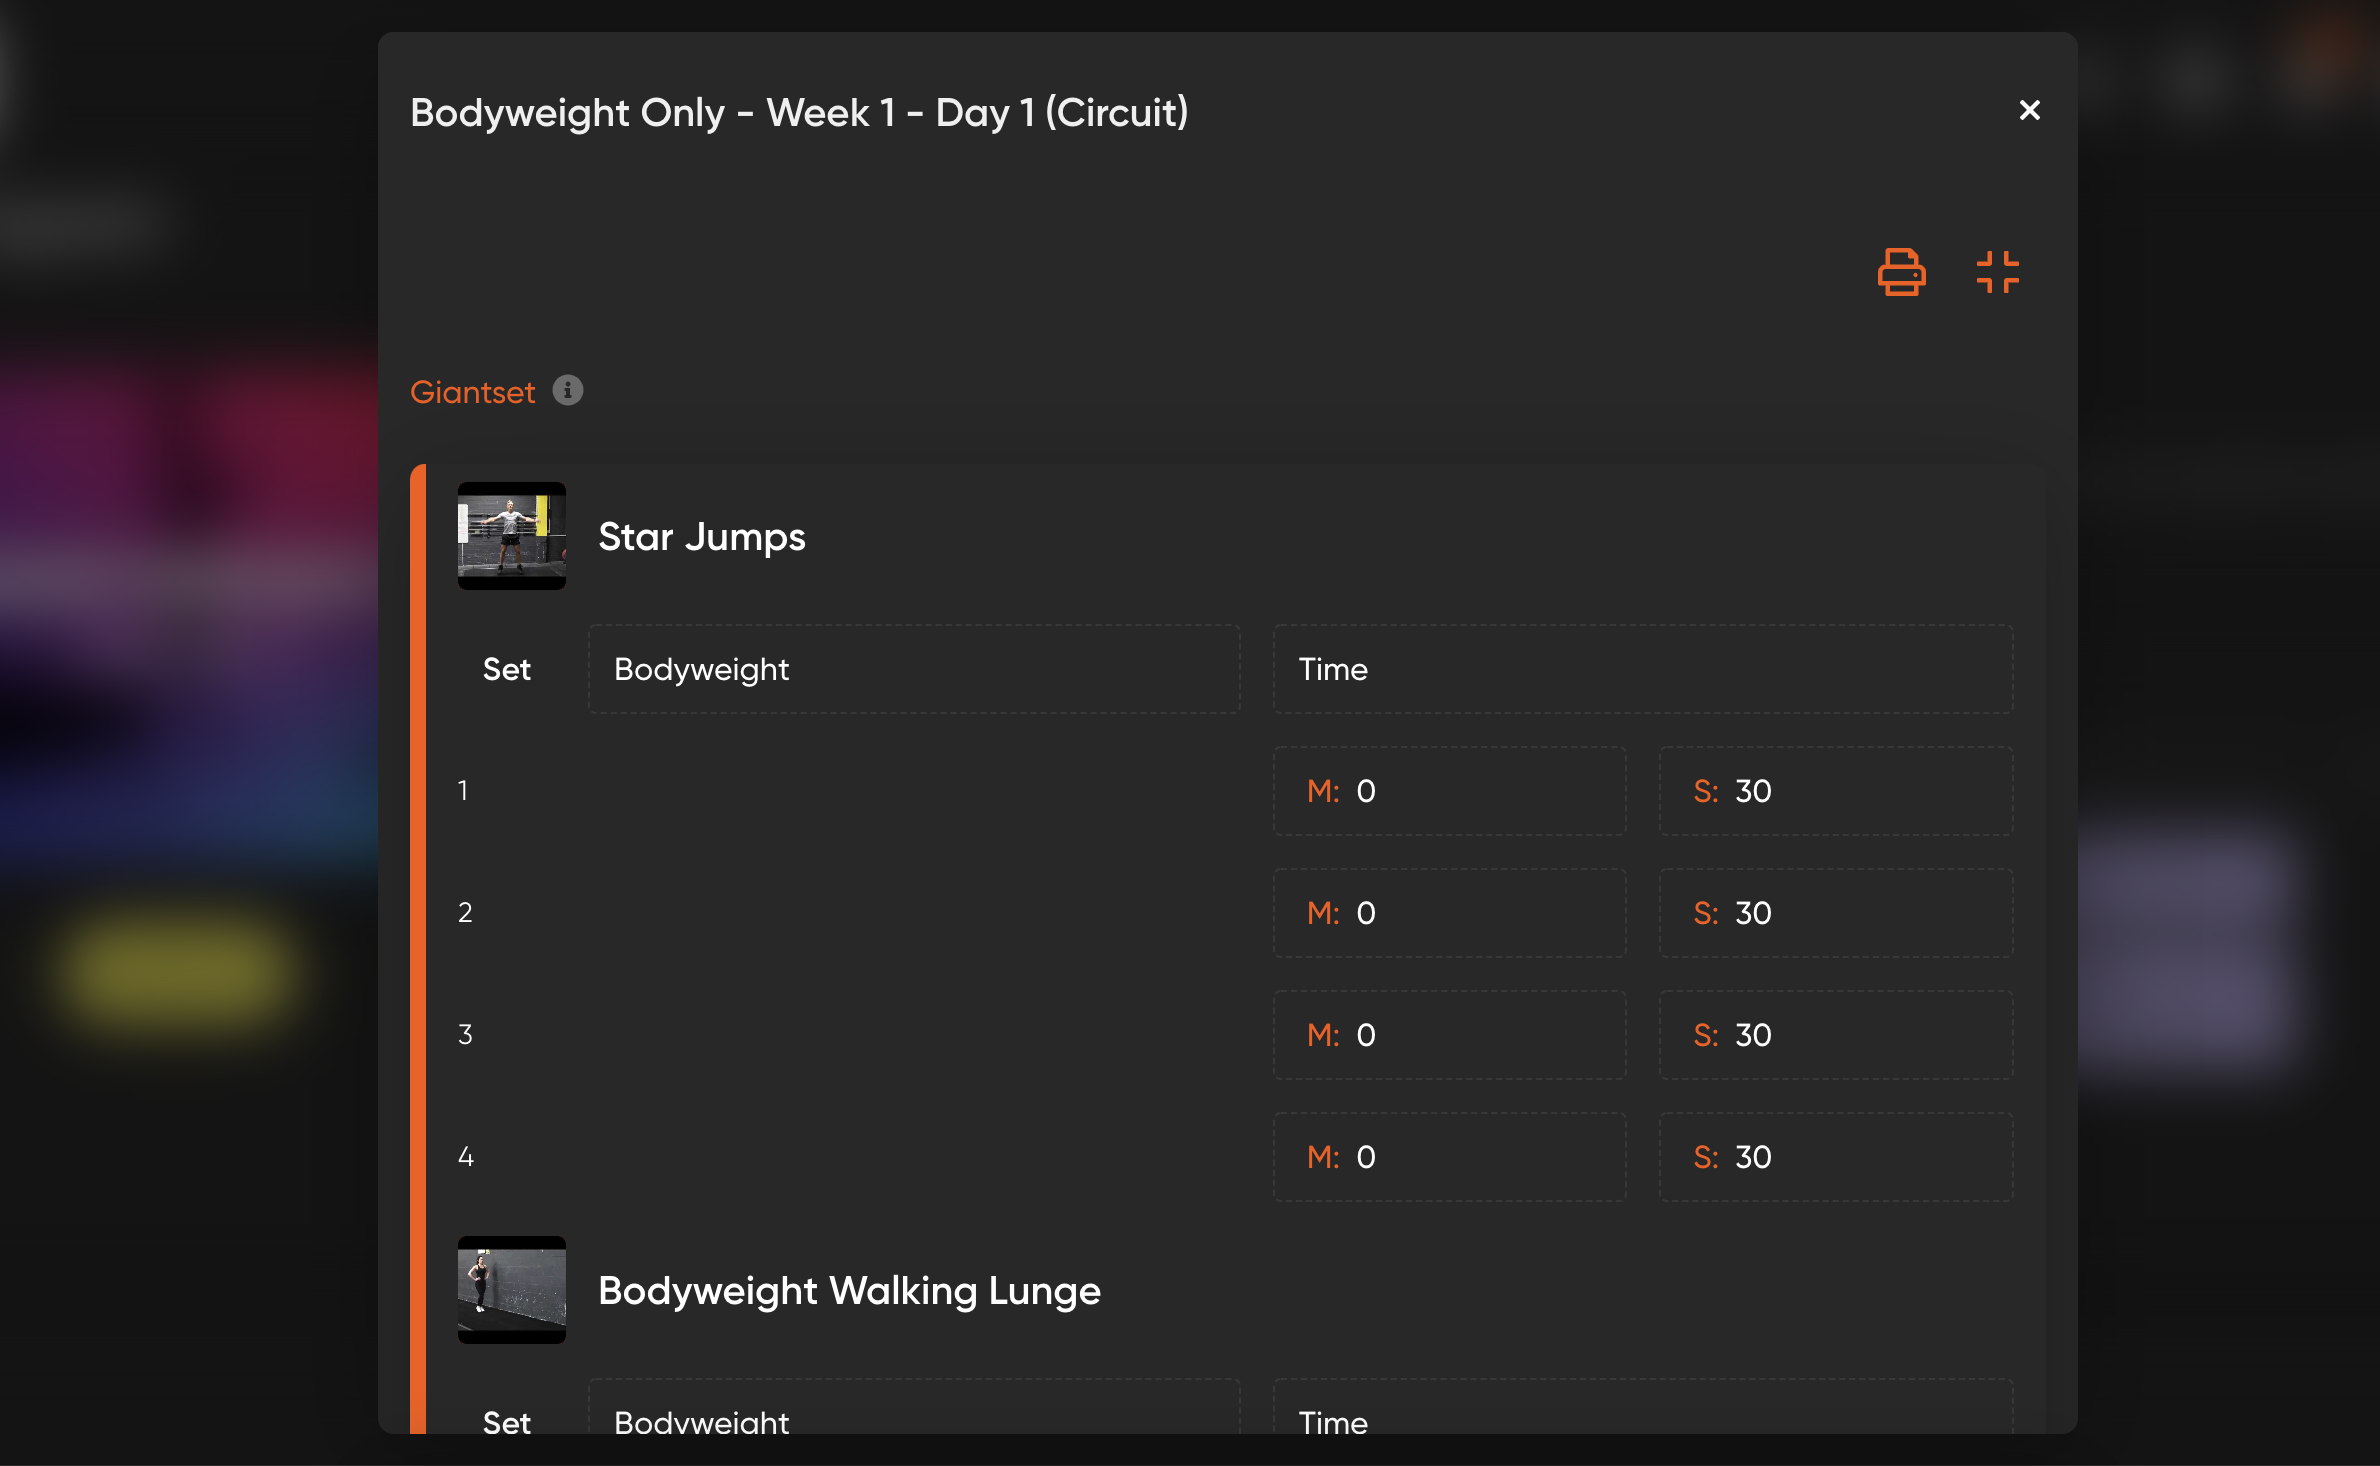The image size is (2380, 1466).
Task: Click set number 4 of Star Jumps
Action: [466, 1156]
